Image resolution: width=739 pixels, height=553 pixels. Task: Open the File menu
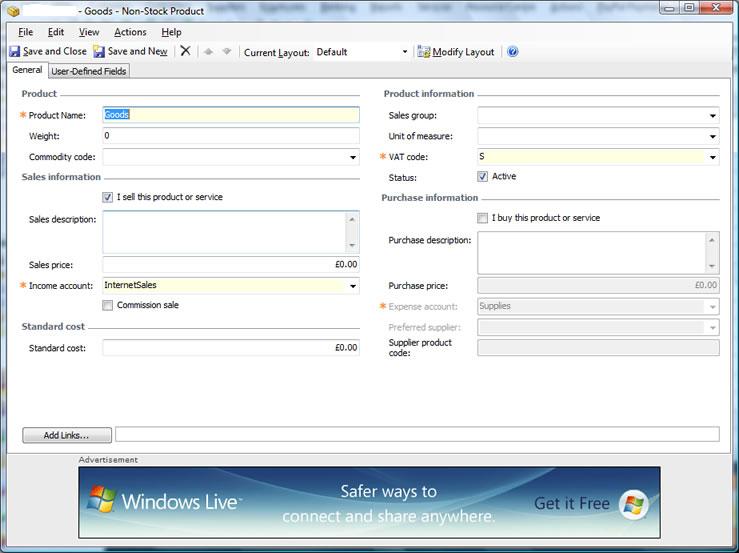25,32
